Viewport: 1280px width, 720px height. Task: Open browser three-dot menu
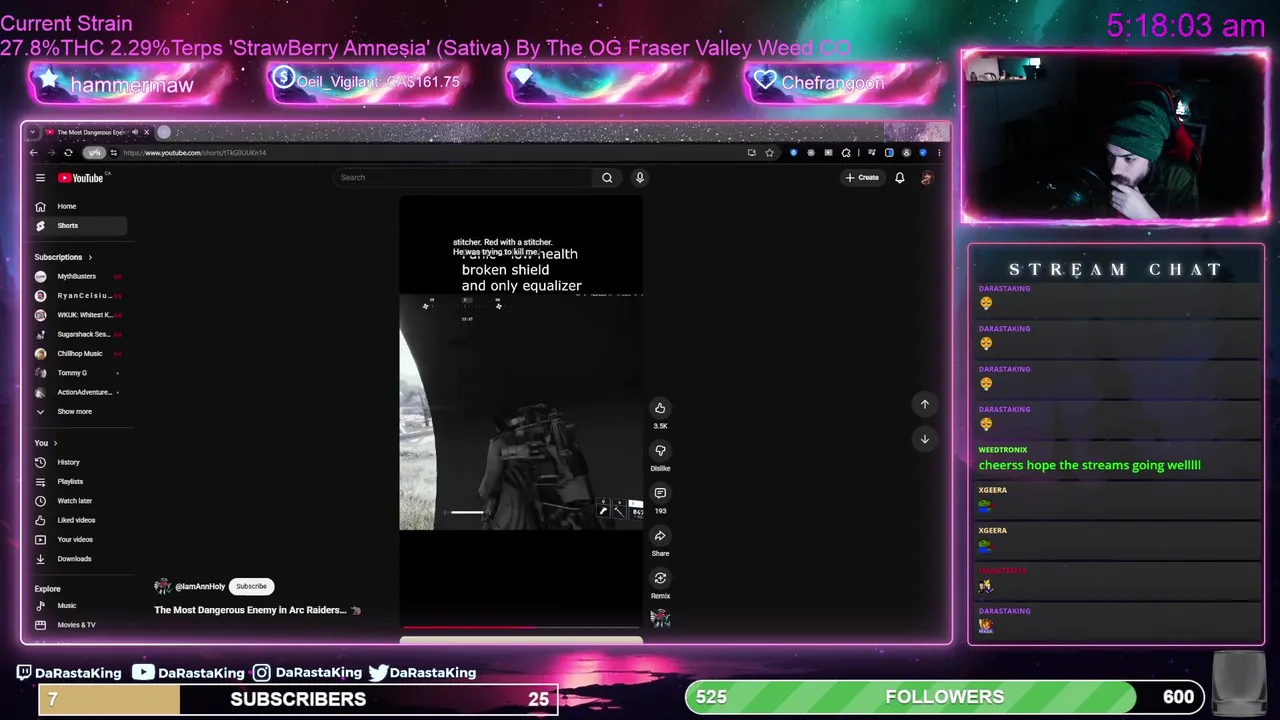[x=939, y=153]
